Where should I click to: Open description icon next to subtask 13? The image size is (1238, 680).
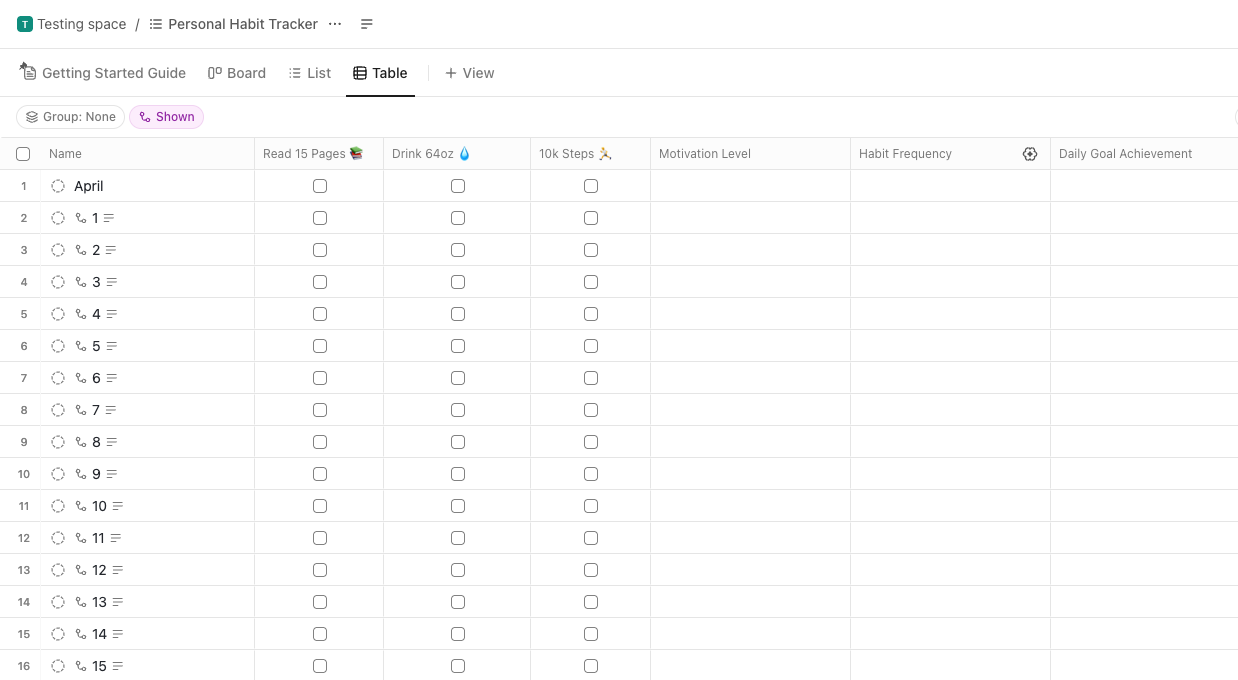coord(118,602)
